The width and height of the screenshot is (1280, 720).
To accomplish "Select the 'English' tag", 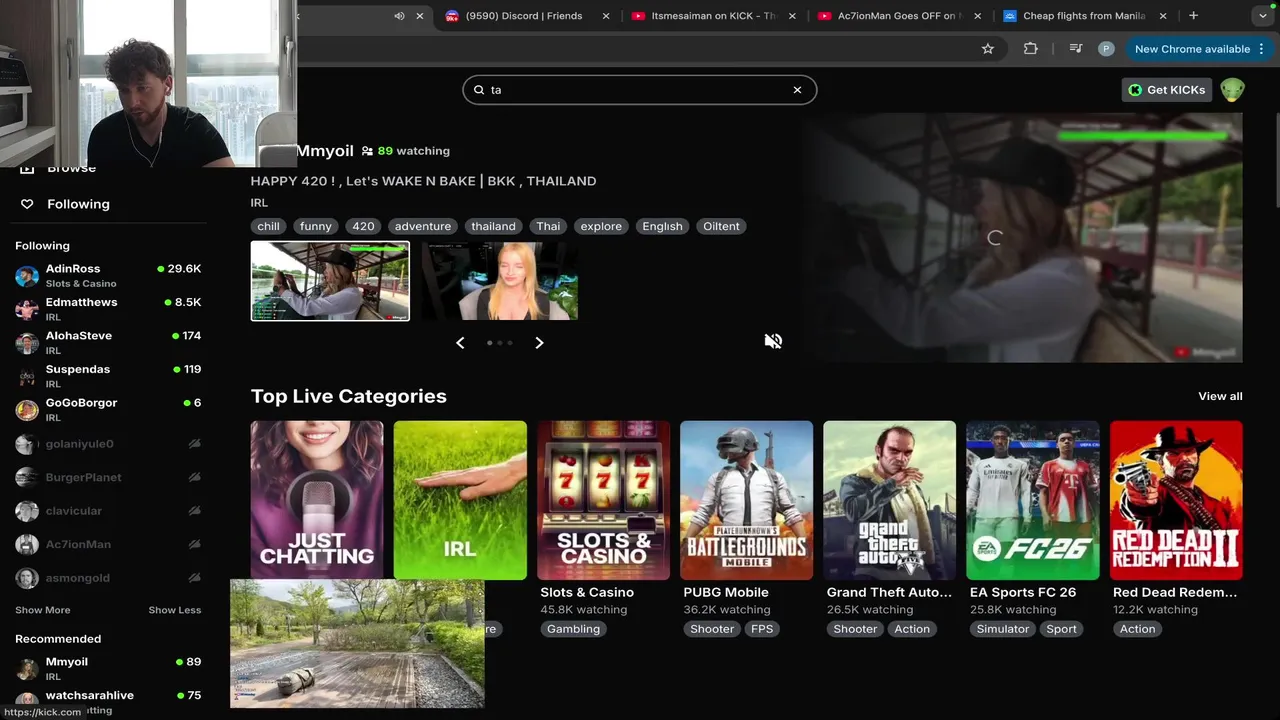I will (662, 226).
